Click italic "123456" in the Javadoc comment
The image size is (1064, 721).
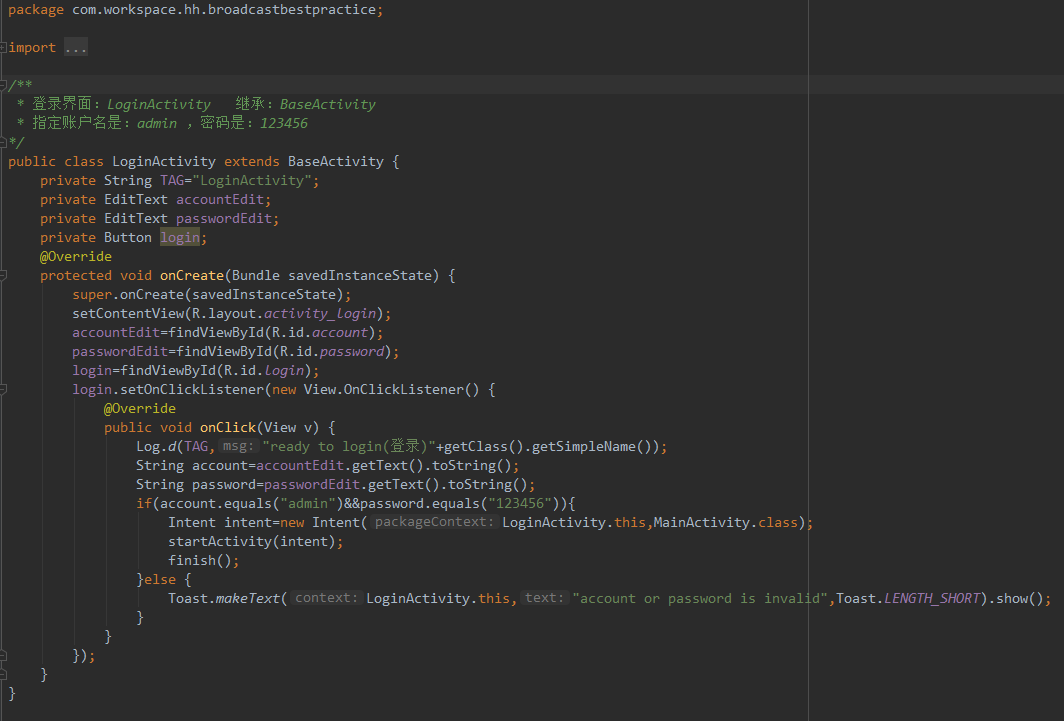[x=284, y=123]
